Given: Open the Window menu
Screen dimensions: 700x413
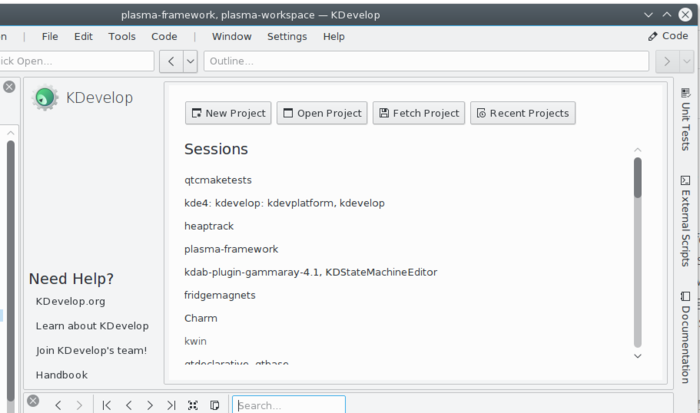Looking at the screenshot, I should [x=231, y=37].
